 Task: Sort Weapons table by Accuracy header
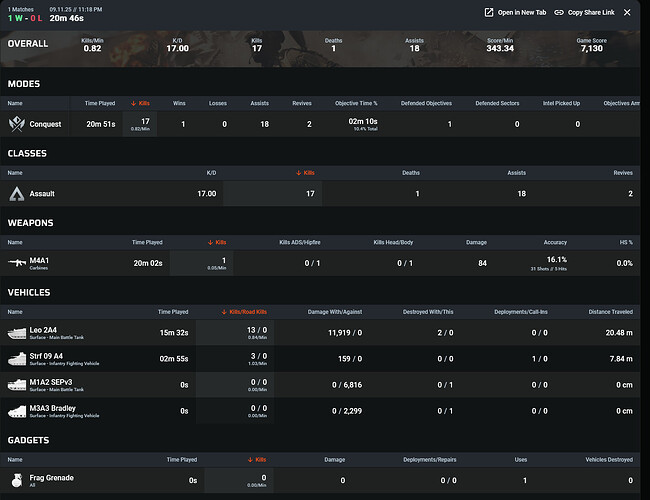point(555,242)
